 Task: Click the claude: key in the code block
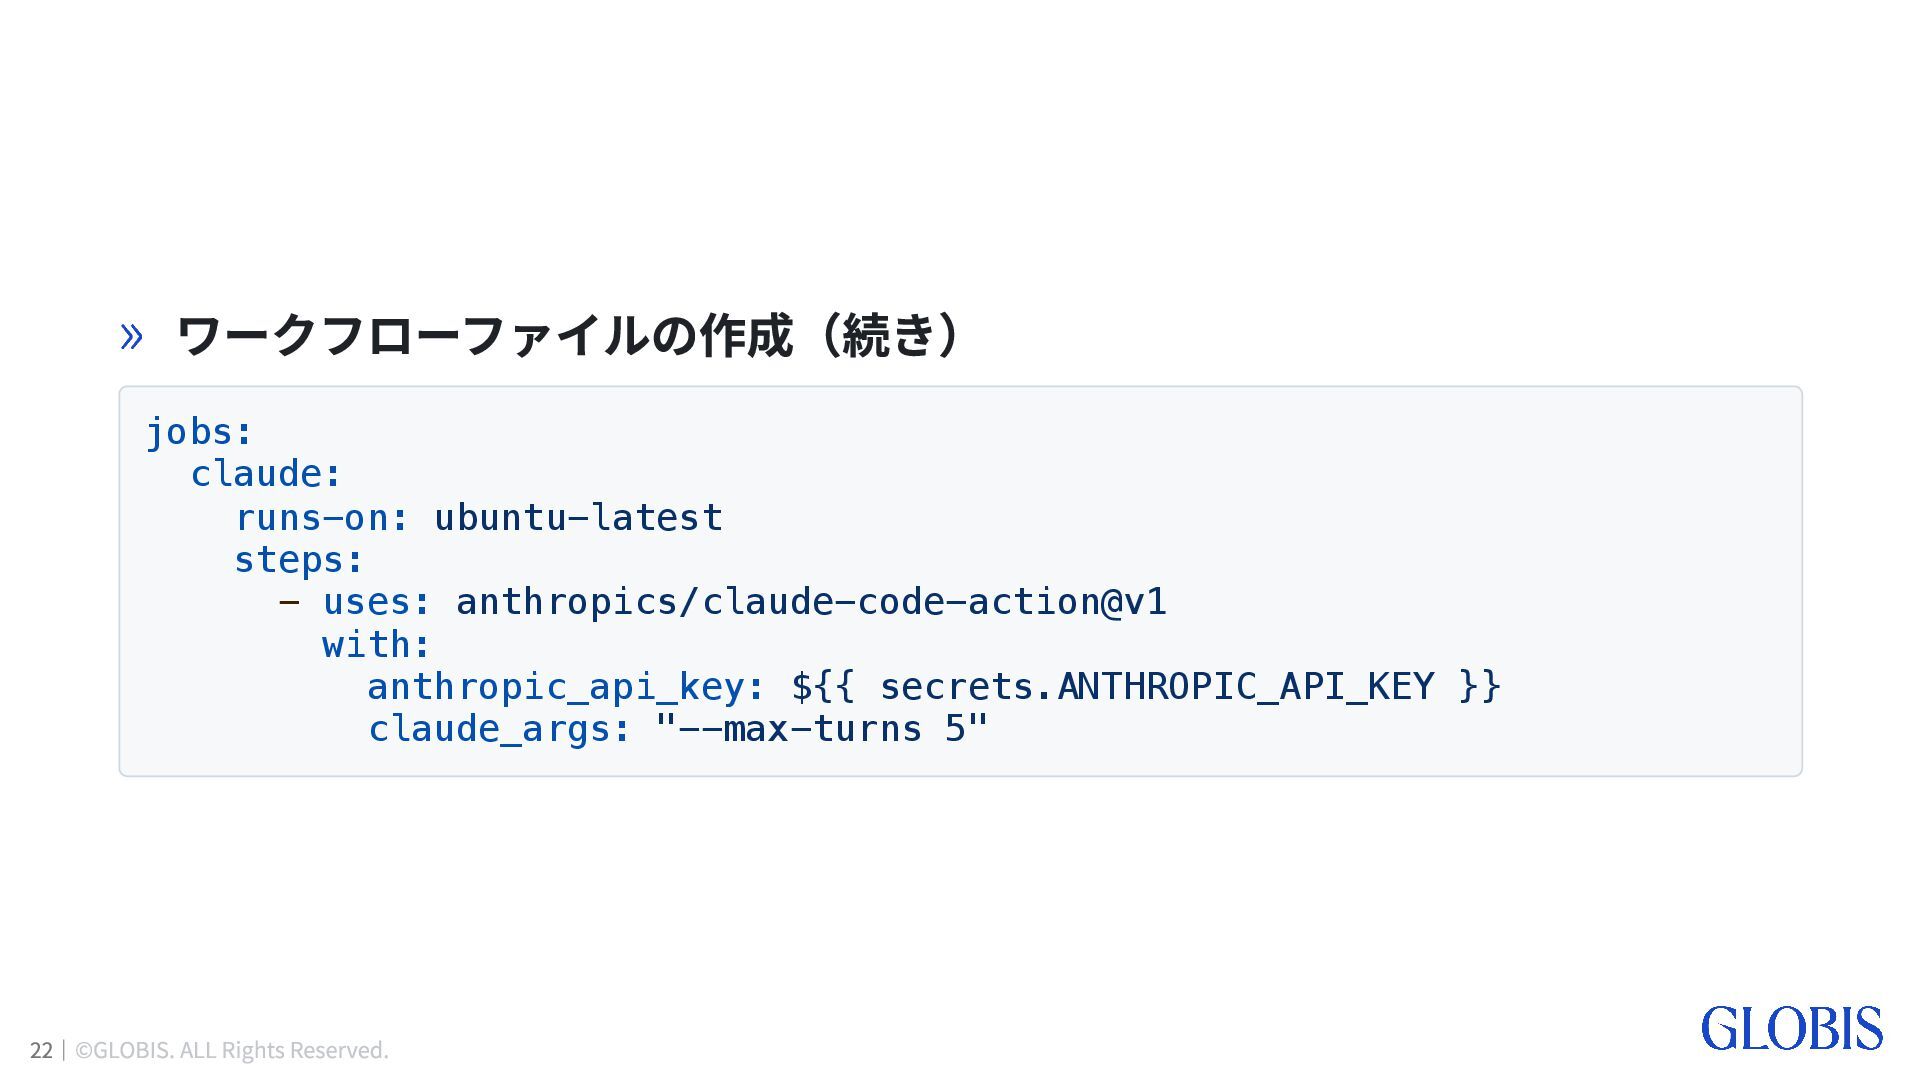tap(266, 474)
